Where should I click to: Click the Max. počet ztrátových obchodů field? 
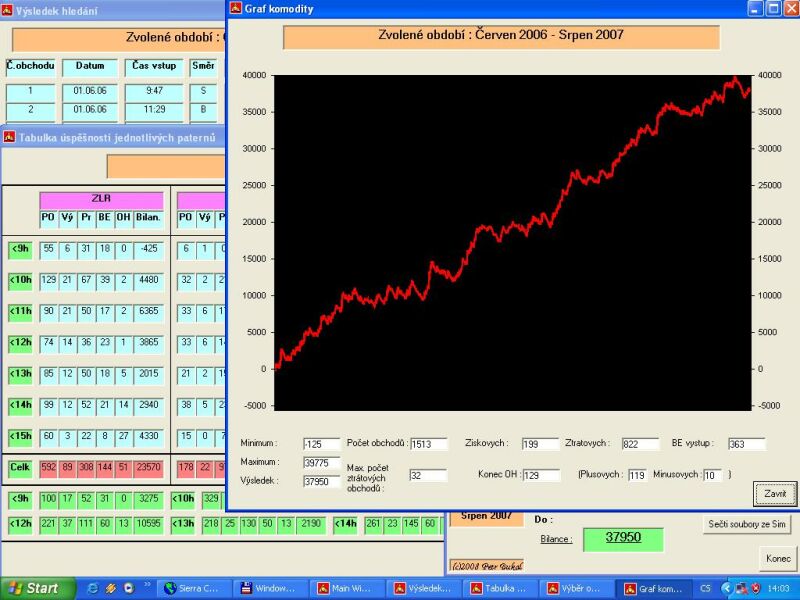[428, 476]
